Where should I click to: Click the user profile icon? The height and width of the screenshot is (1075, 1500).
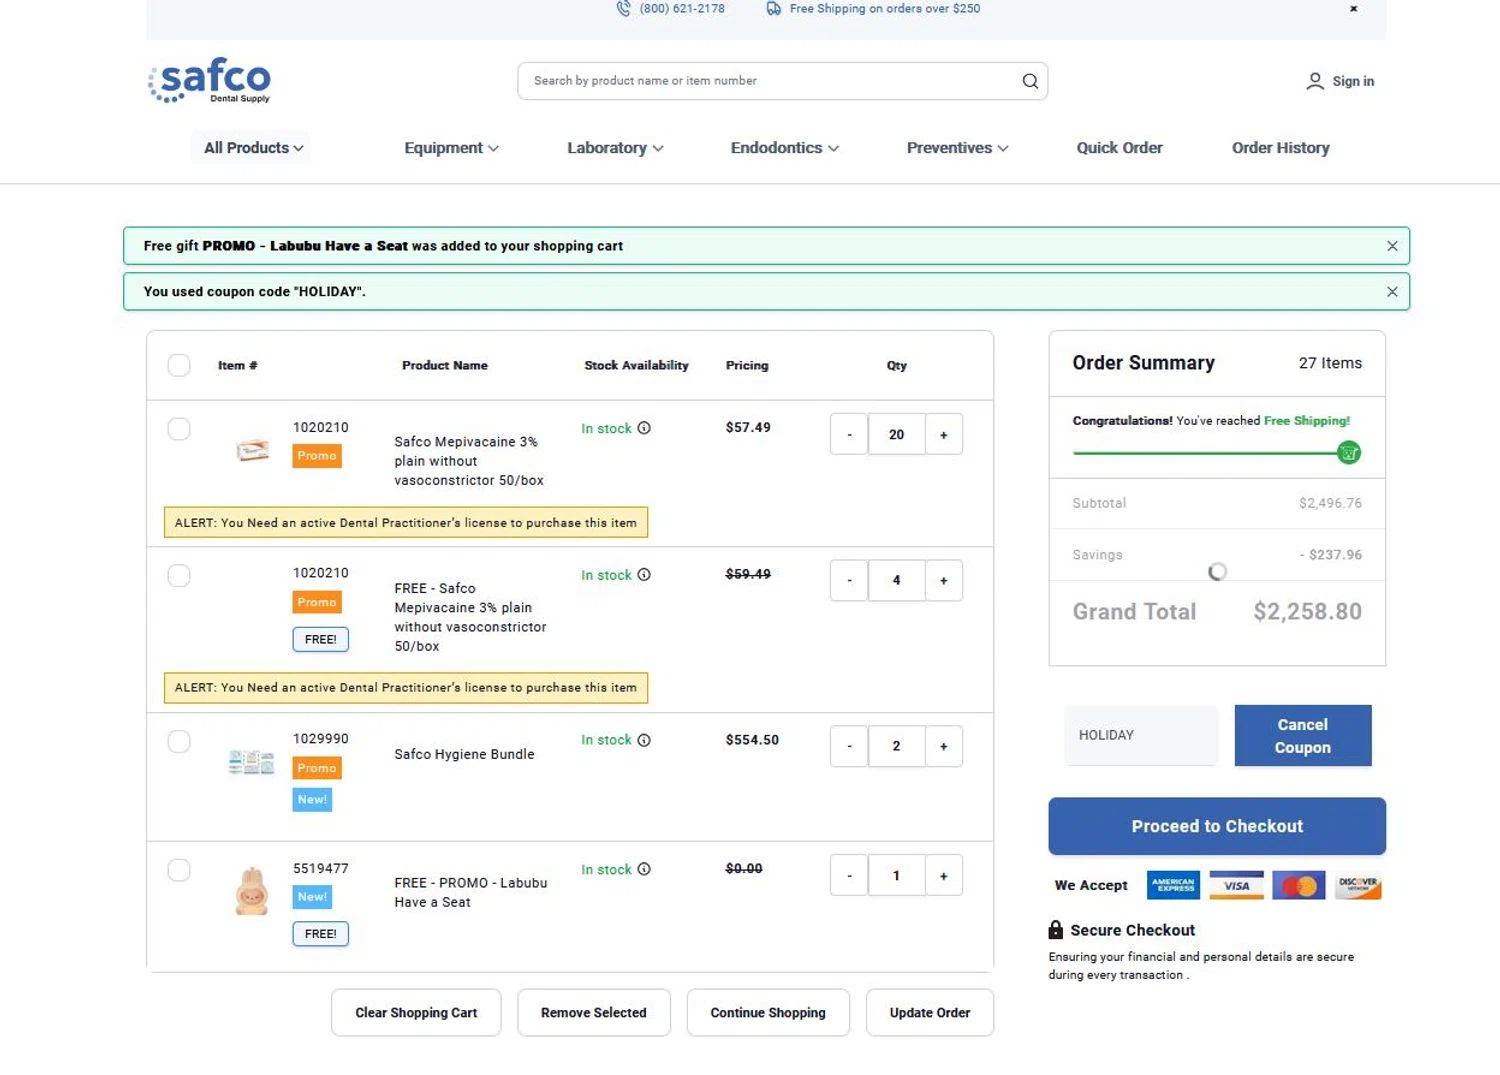1314,81
